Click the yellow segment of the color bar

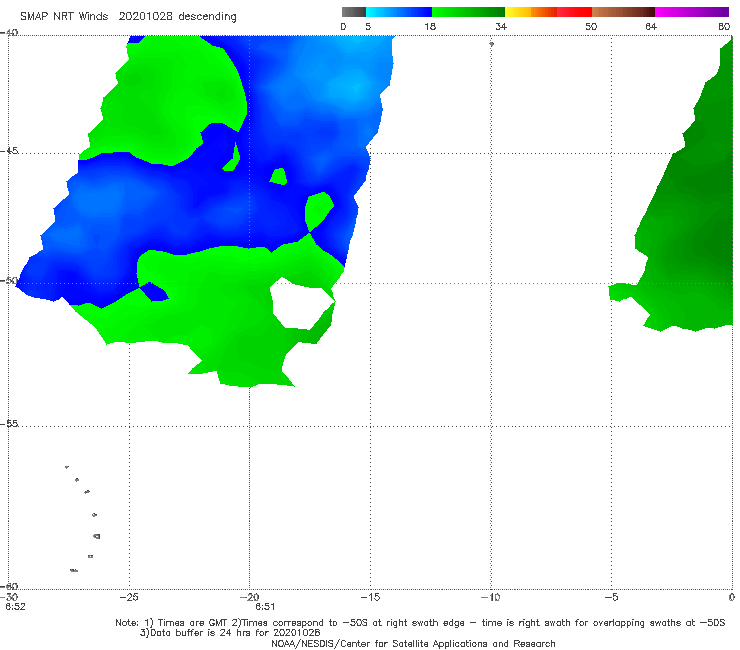[518, 12]
